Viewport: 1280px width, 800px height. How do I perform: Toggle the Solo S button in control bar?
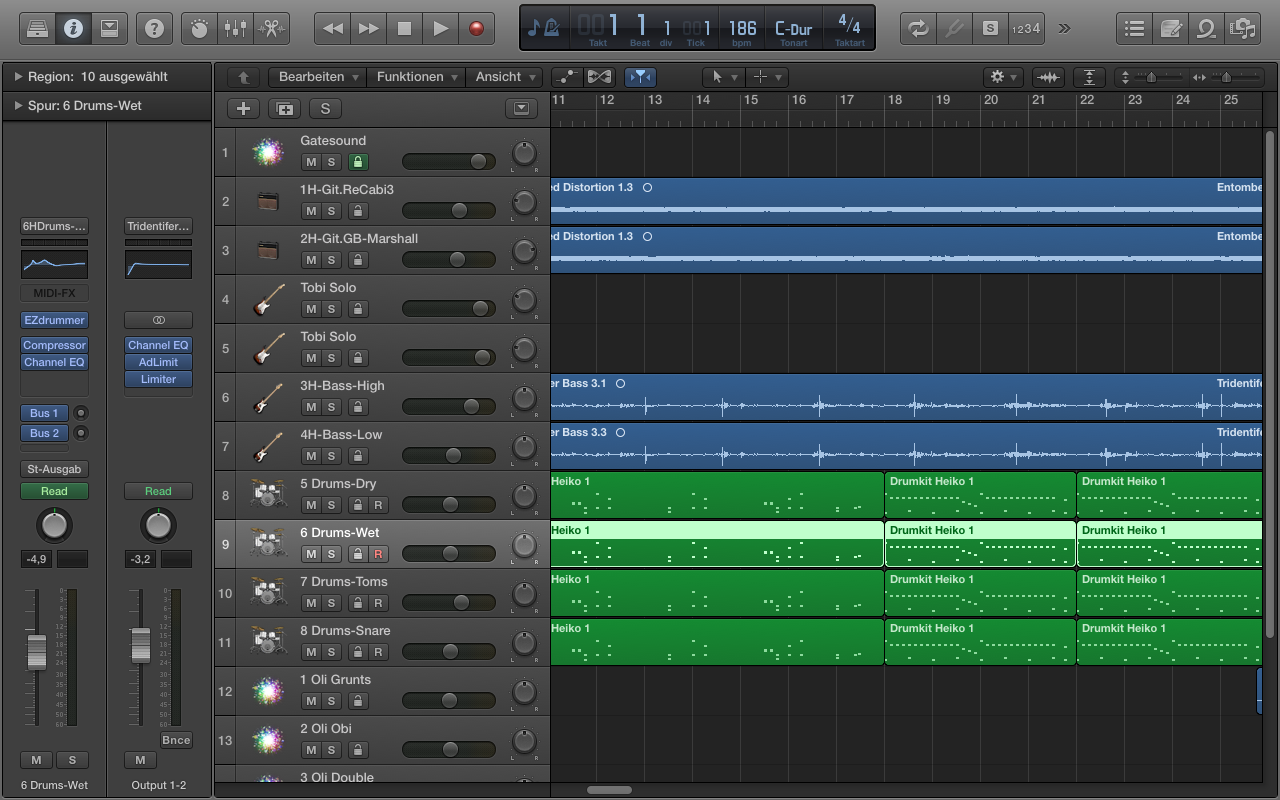point(990,28)
